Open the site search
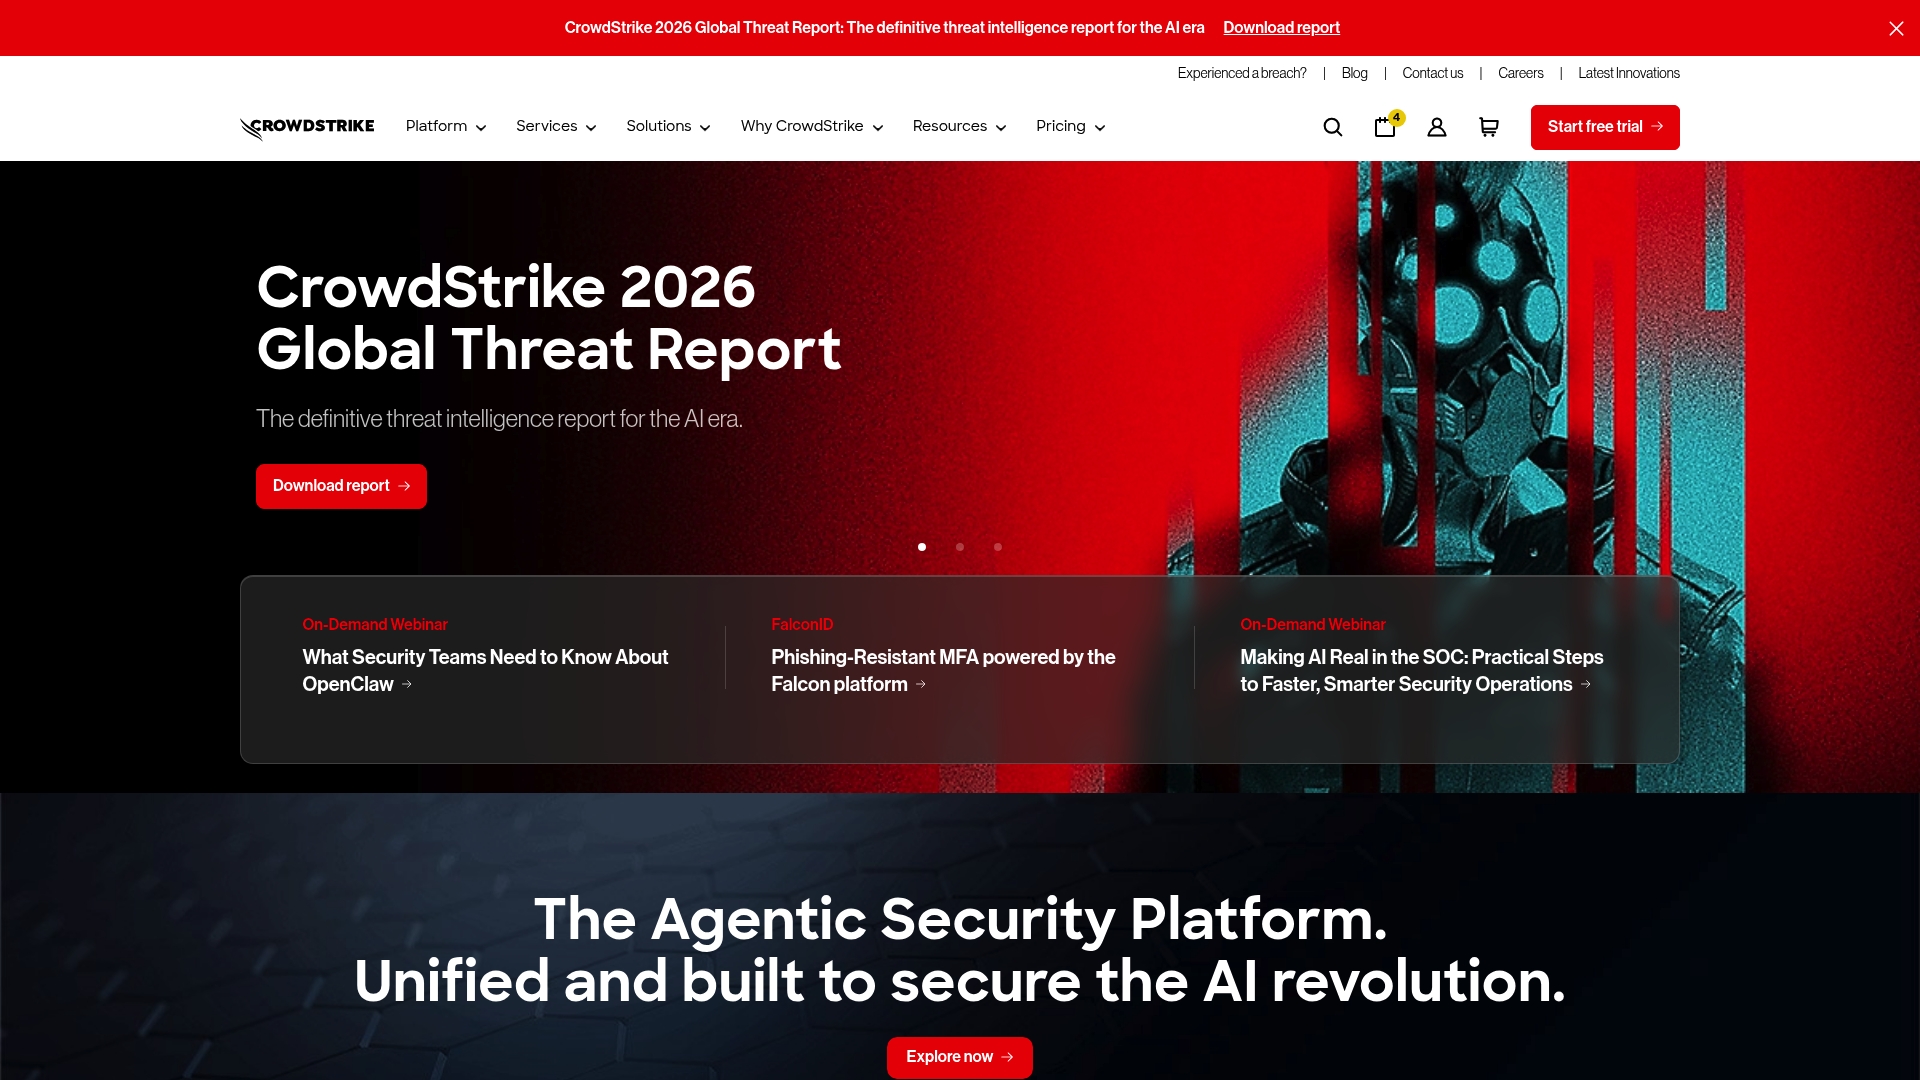1920x1080 pixels. click(1332, 127)
